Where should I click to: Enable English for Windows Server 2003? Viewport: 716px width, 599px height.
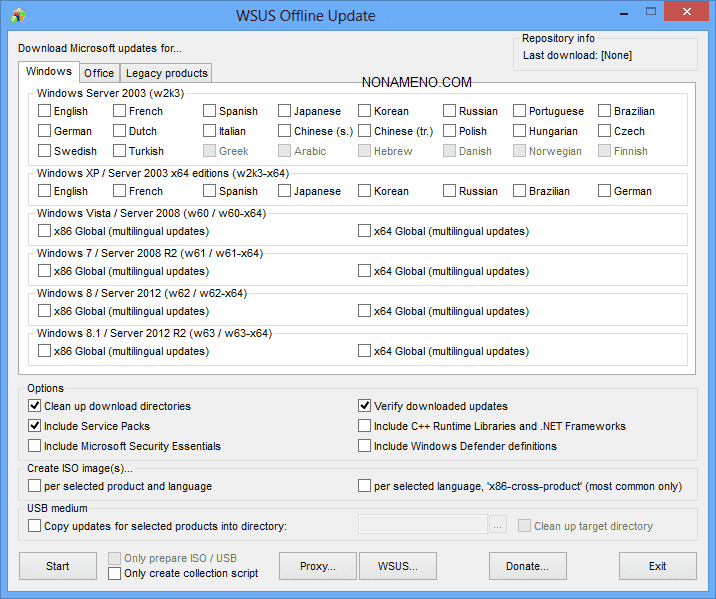45,111
